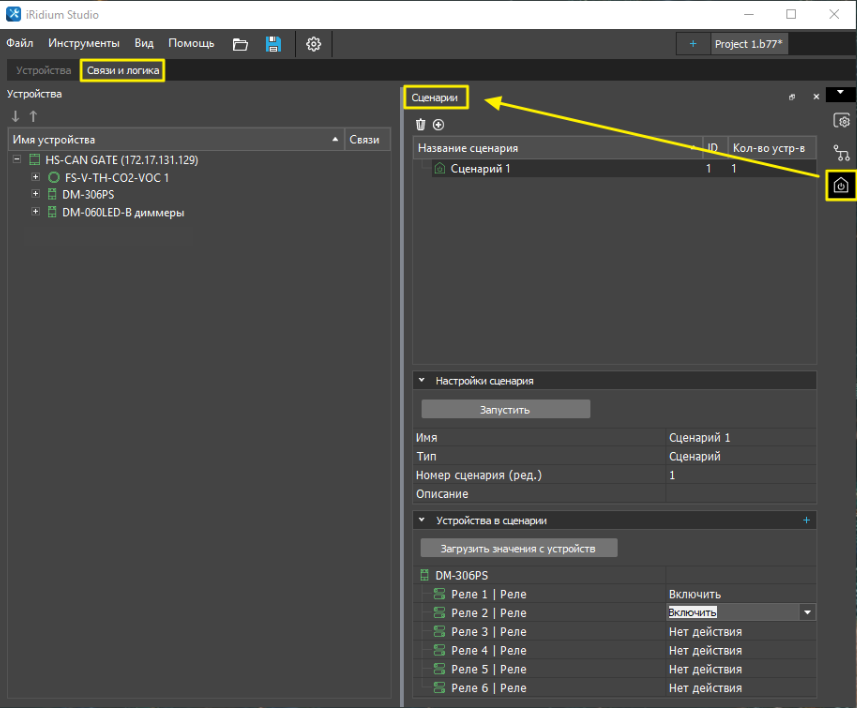Move device down with the down arrow
Viewport: 857px width, 708px height.
tap(16, 117)
